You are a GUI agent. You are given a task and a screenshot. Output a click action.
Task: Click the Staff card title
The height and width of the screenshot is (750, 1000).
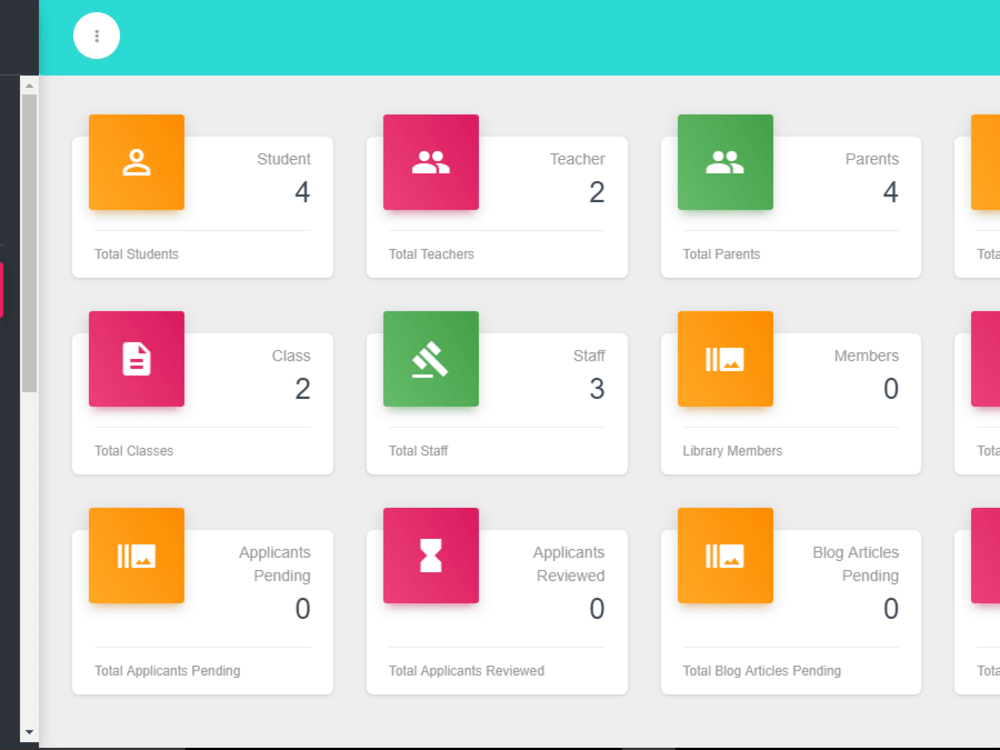[x=589, y=356]
